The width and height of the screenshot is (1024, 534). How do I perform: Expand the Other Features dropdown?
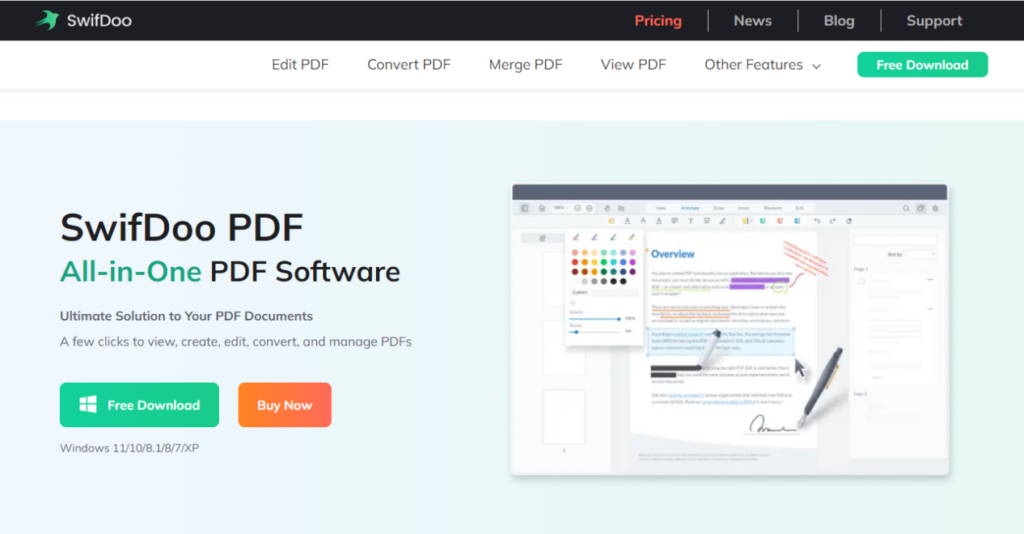[754, 65]
